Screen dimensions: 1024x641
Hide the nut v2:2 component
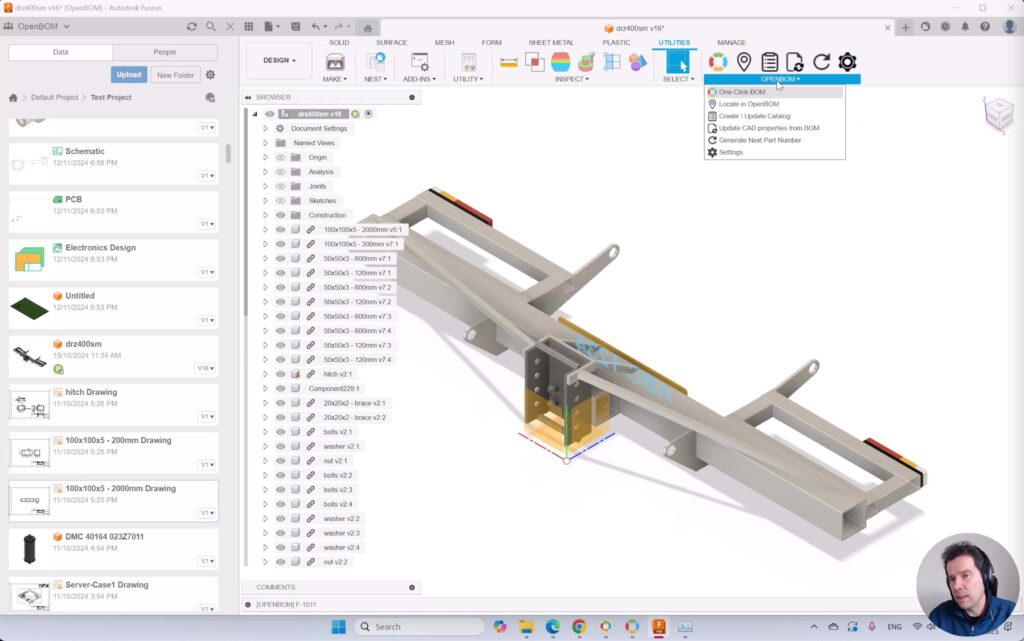click(280, 562)
